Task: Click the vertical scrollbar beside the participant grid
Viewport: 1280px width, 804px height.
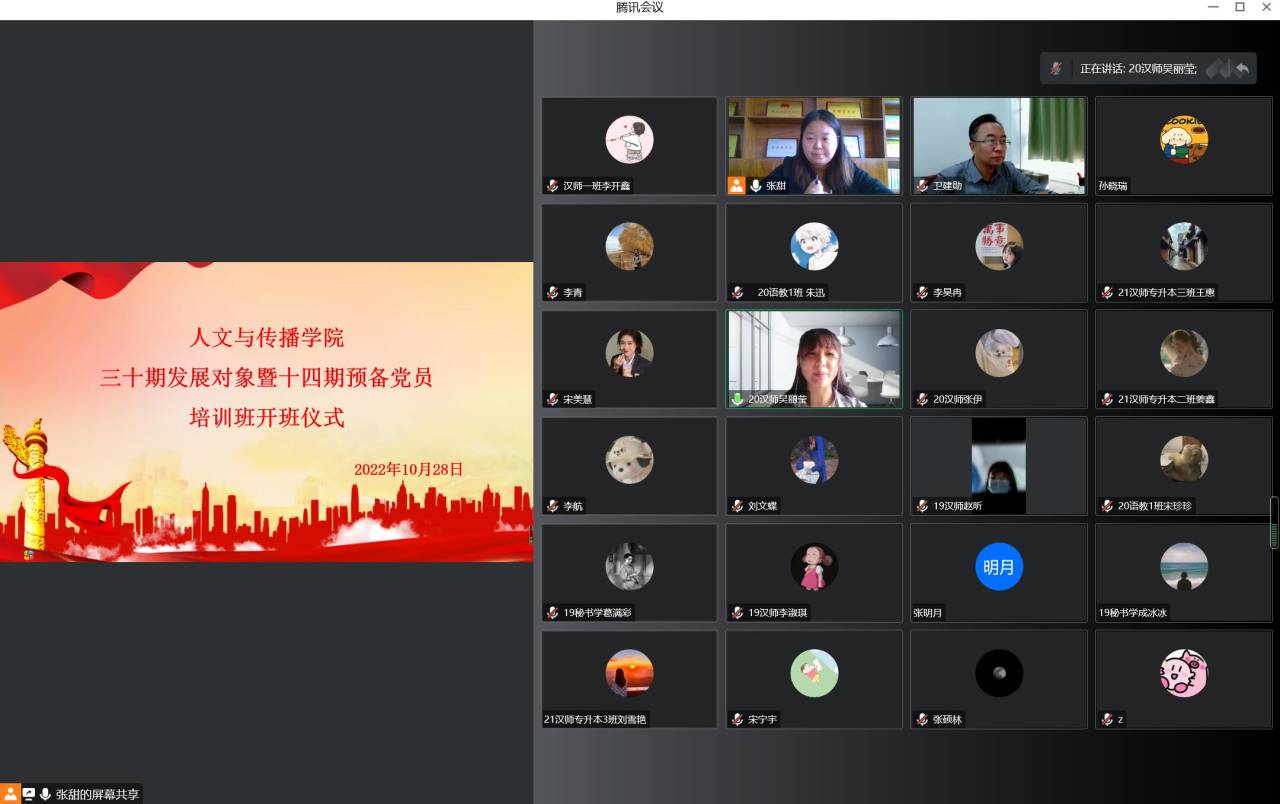Action: [x=1274, y=522]
